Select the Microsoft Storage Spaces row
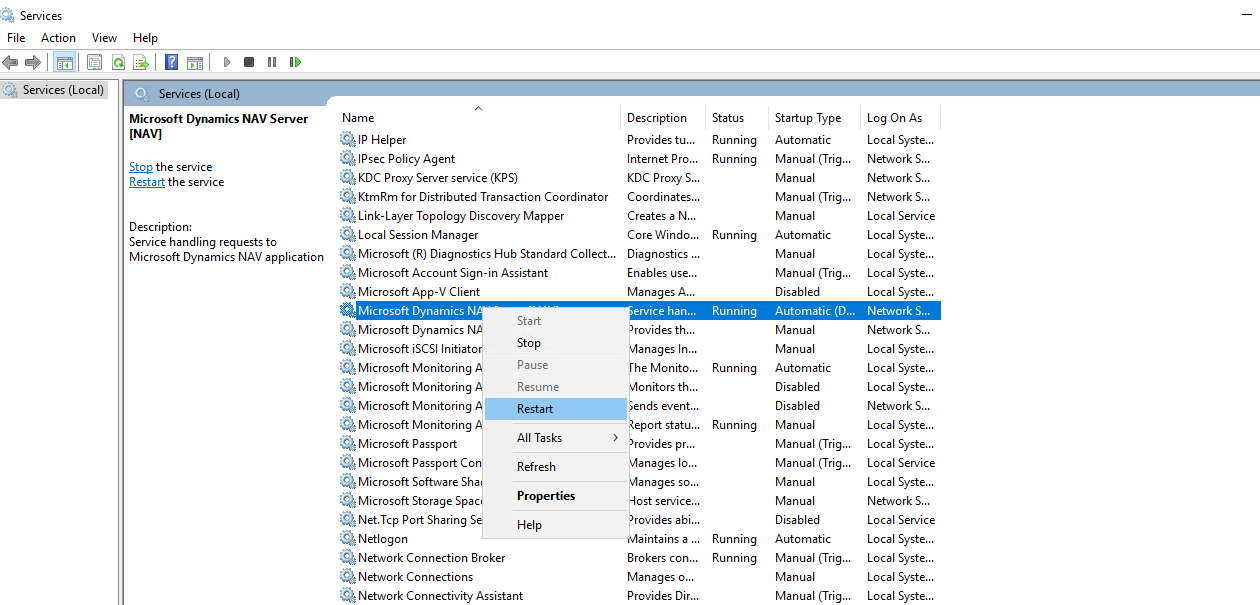 click(x=640, y=501)
